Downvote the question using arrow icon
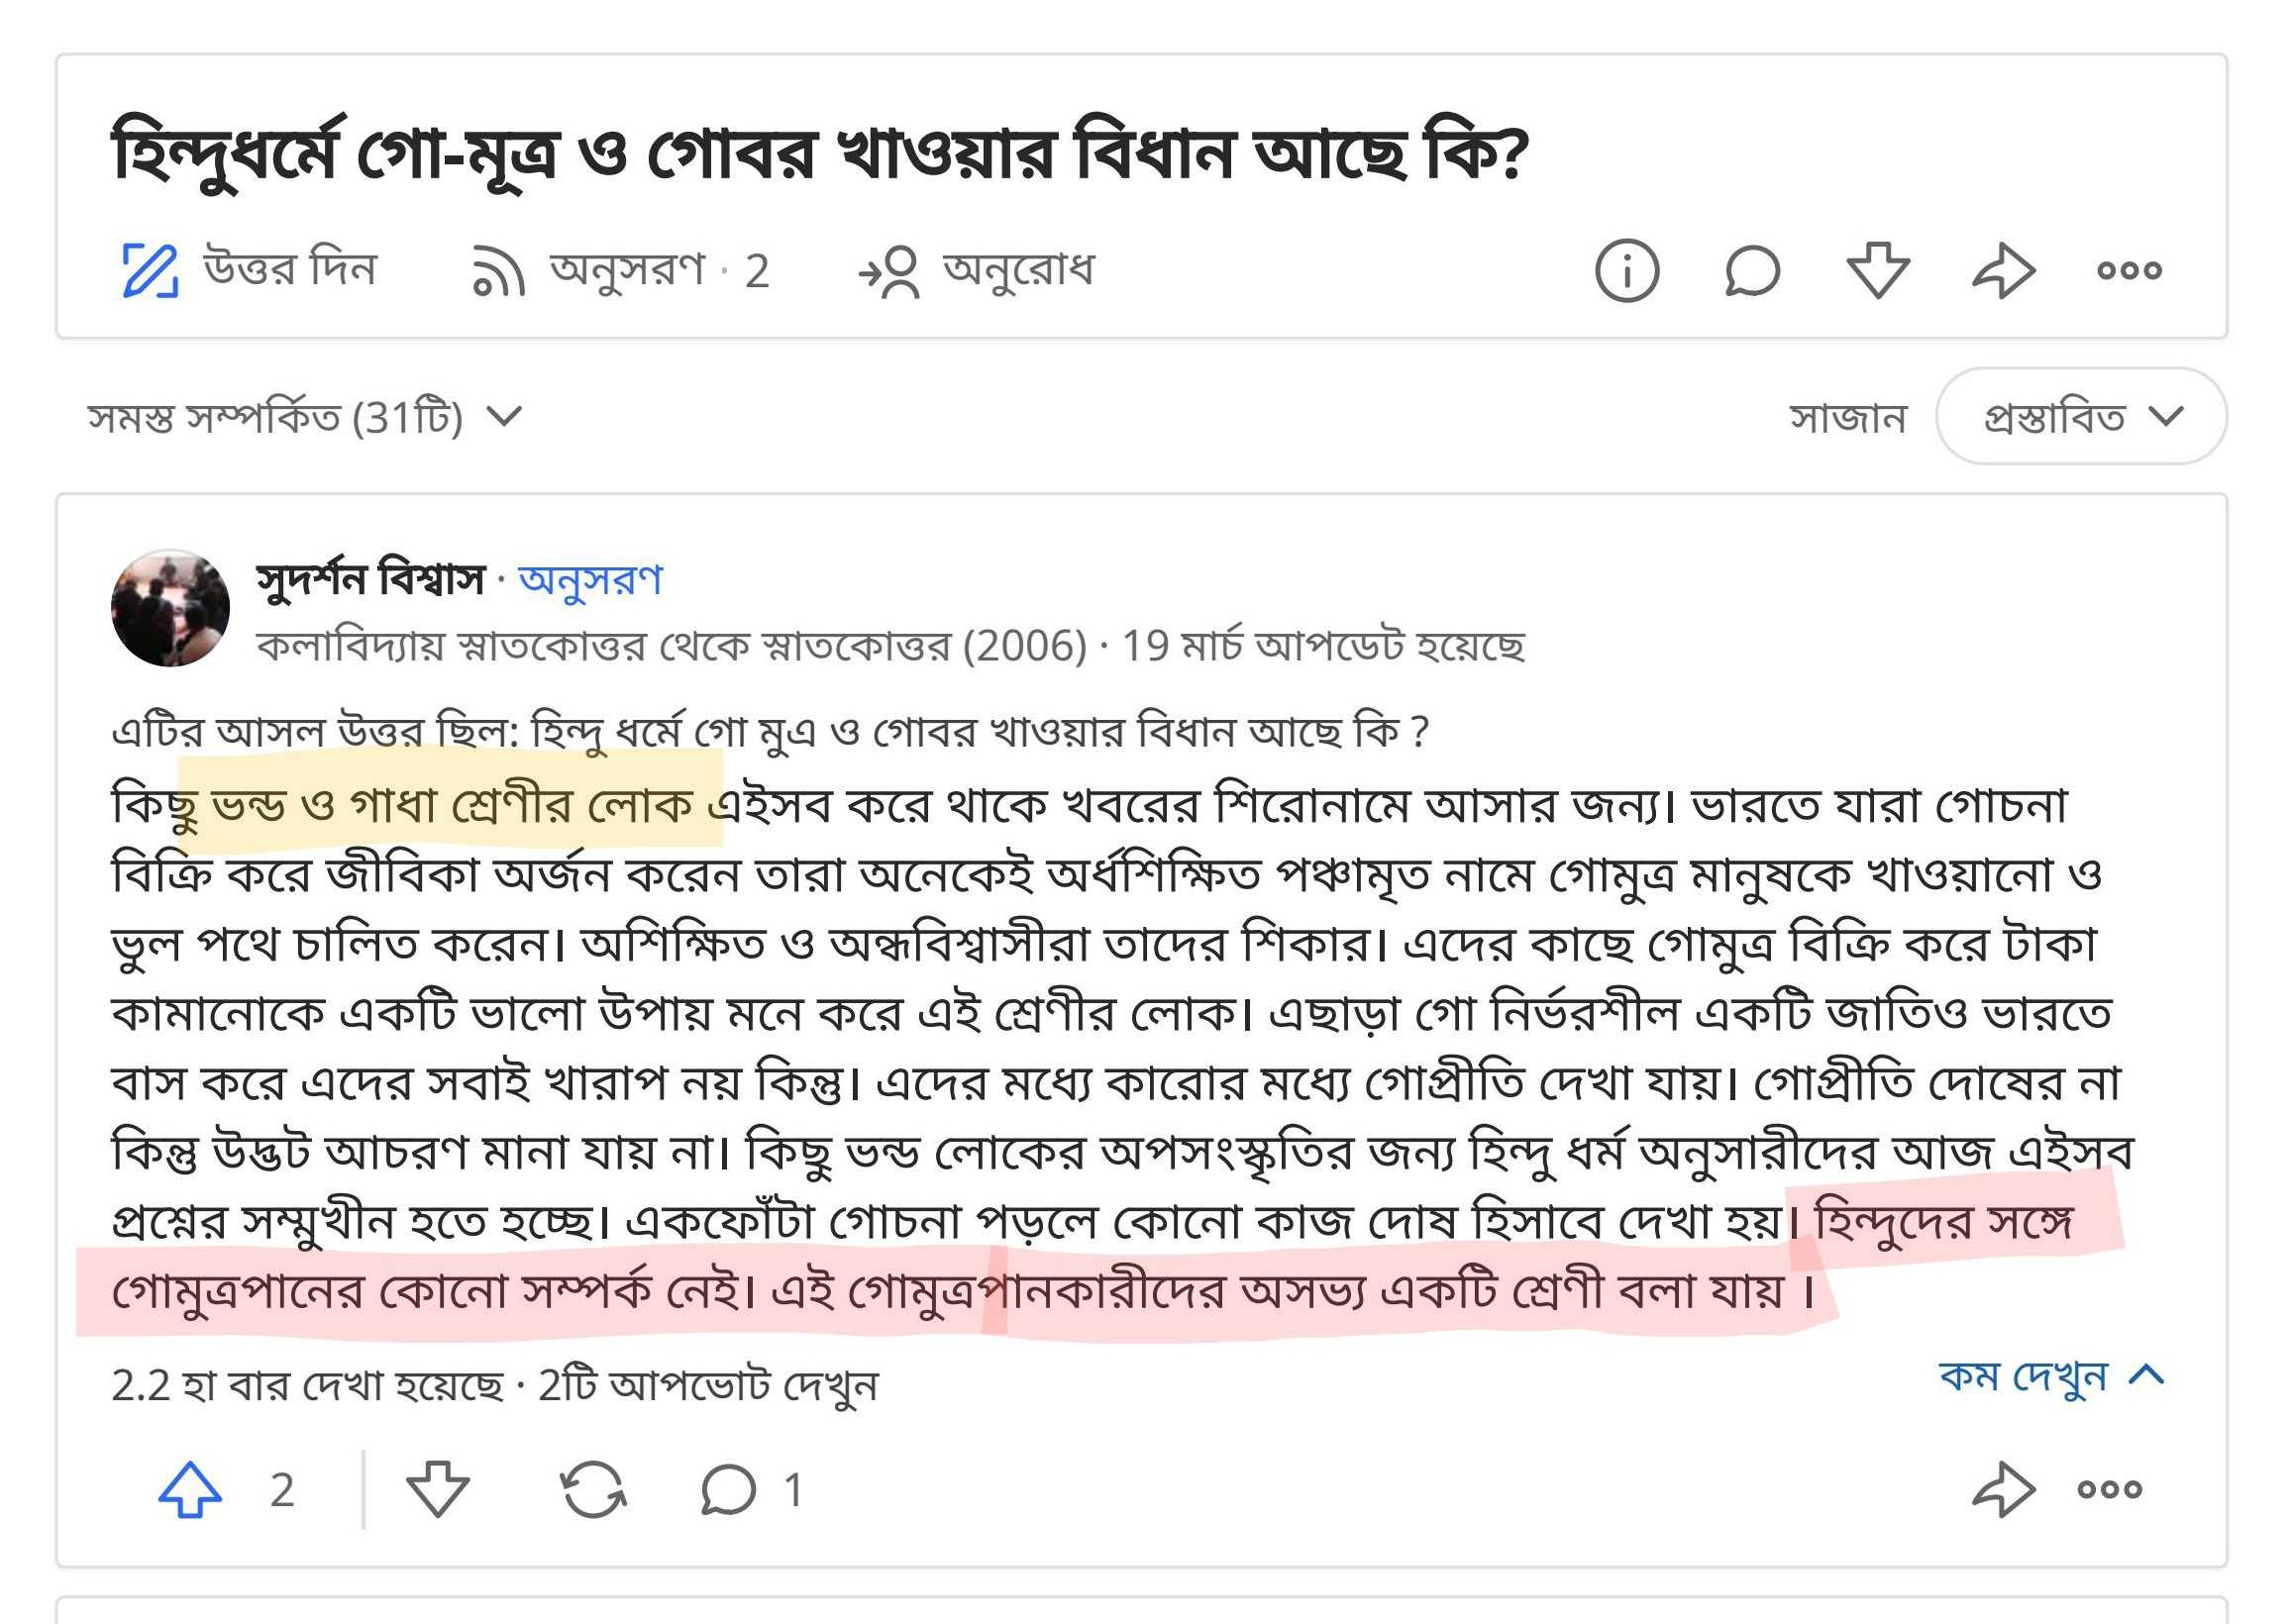This screenshot has width=2290, height=1624. coord(1878,270)
